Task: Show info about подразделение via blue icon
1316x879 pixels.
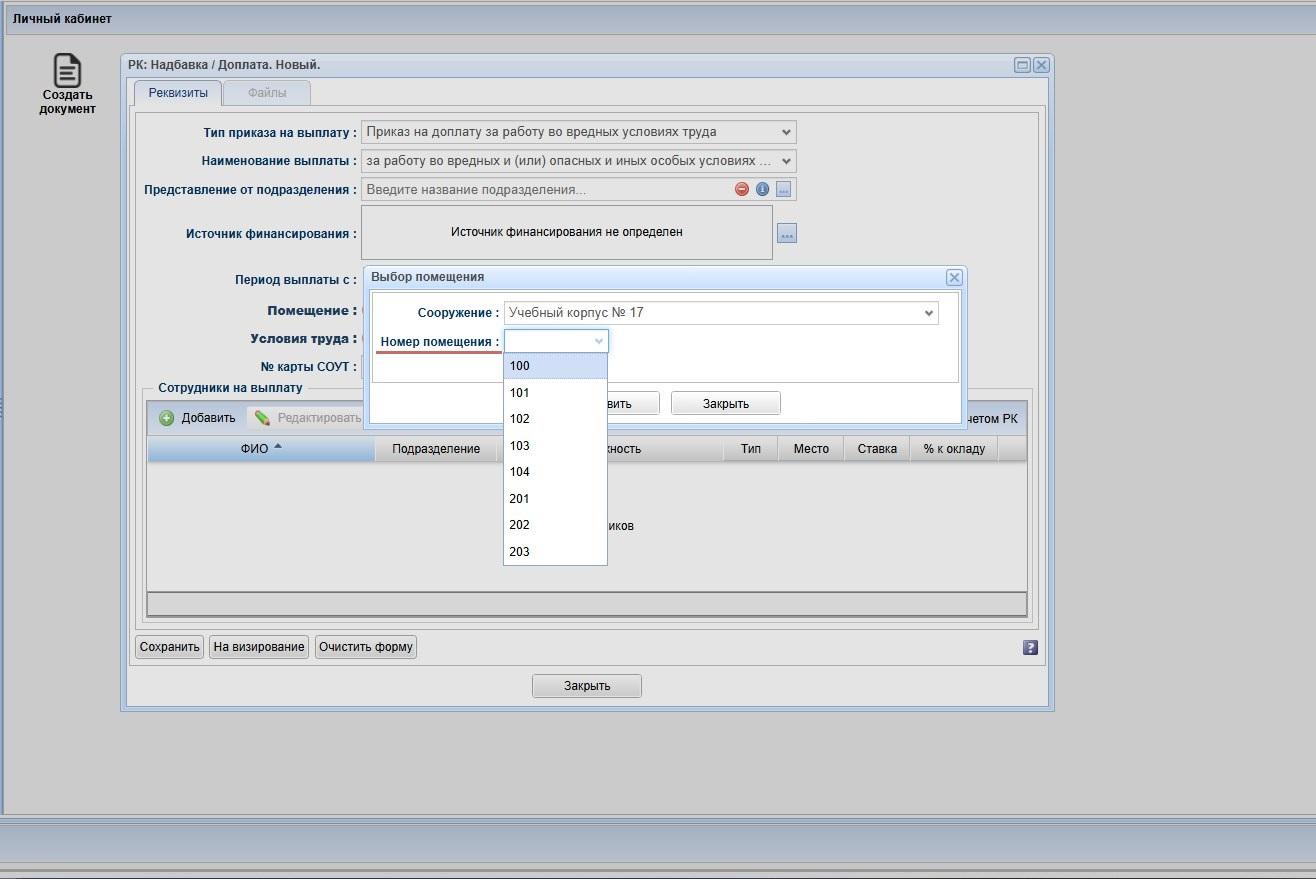Action: [762, 189]
